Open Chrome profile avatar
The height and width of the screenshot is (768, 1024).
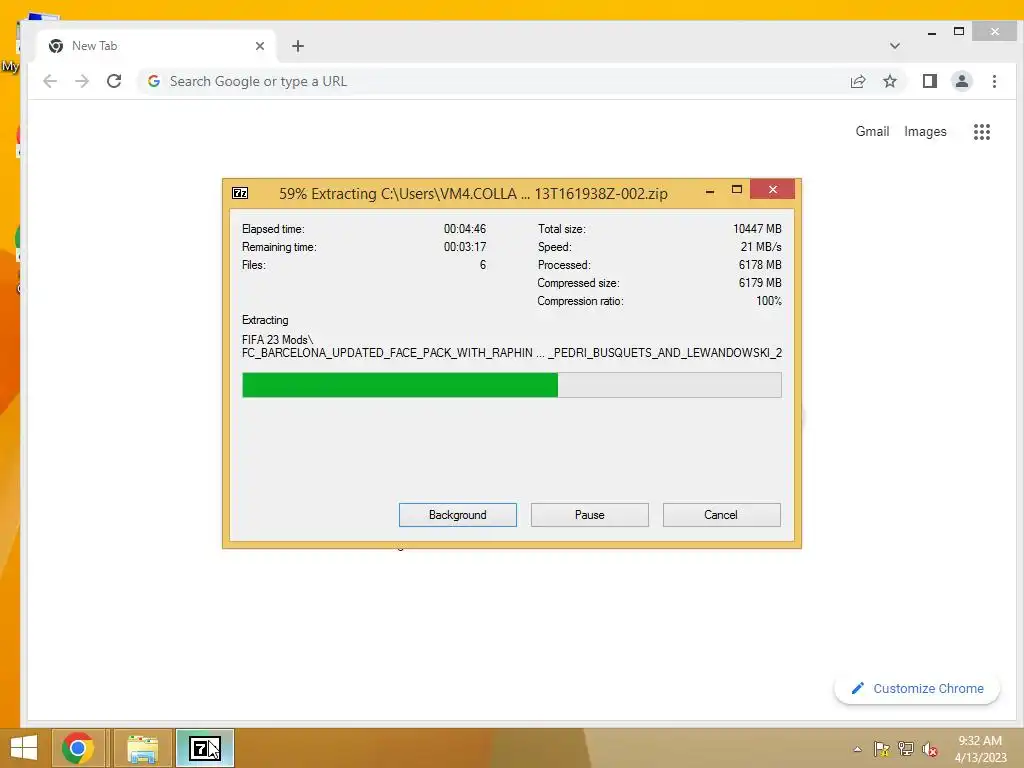[x=962, y=81]
